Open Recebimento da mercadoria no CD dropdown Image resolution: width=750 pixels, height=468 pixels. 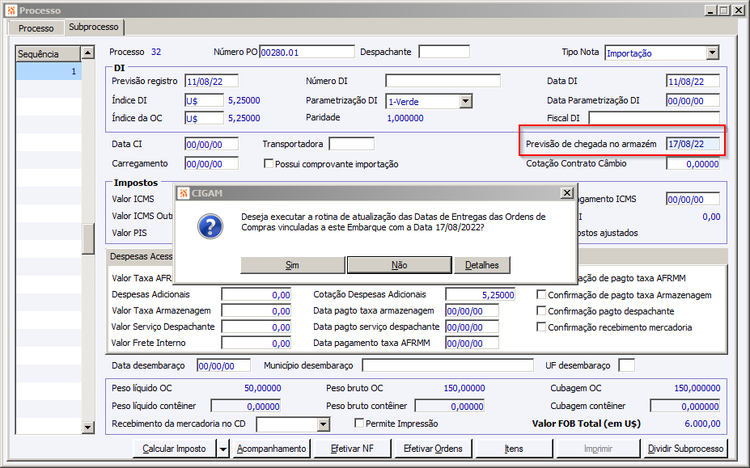point(323,424)
